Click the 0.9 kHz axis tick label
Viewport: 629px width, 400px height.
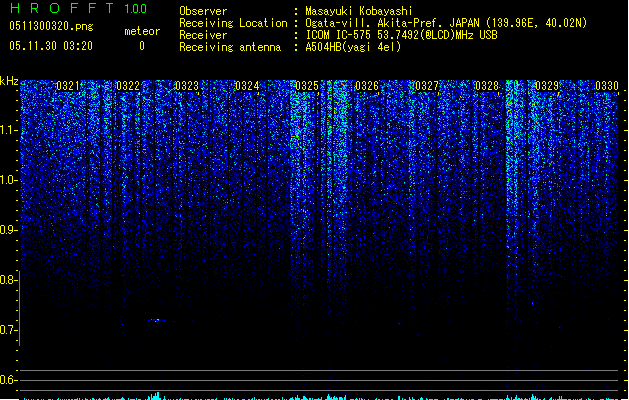point(8,230)
